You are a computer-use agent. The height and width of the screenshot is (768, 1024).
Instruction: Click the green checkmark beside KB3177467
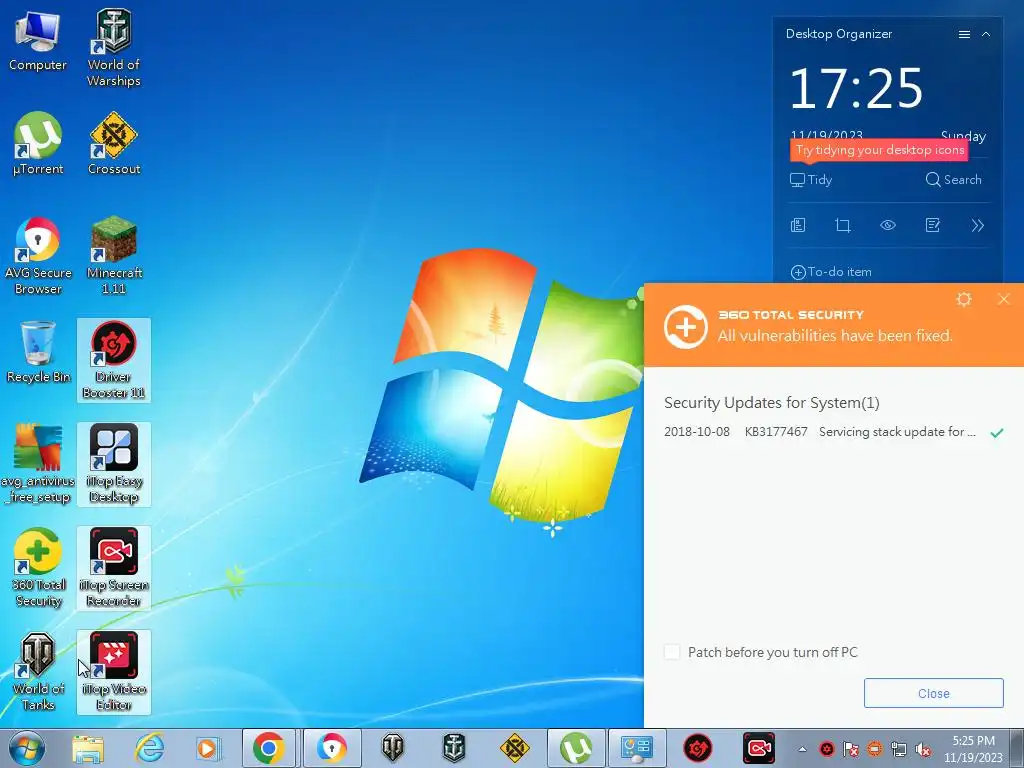(997, 432)
